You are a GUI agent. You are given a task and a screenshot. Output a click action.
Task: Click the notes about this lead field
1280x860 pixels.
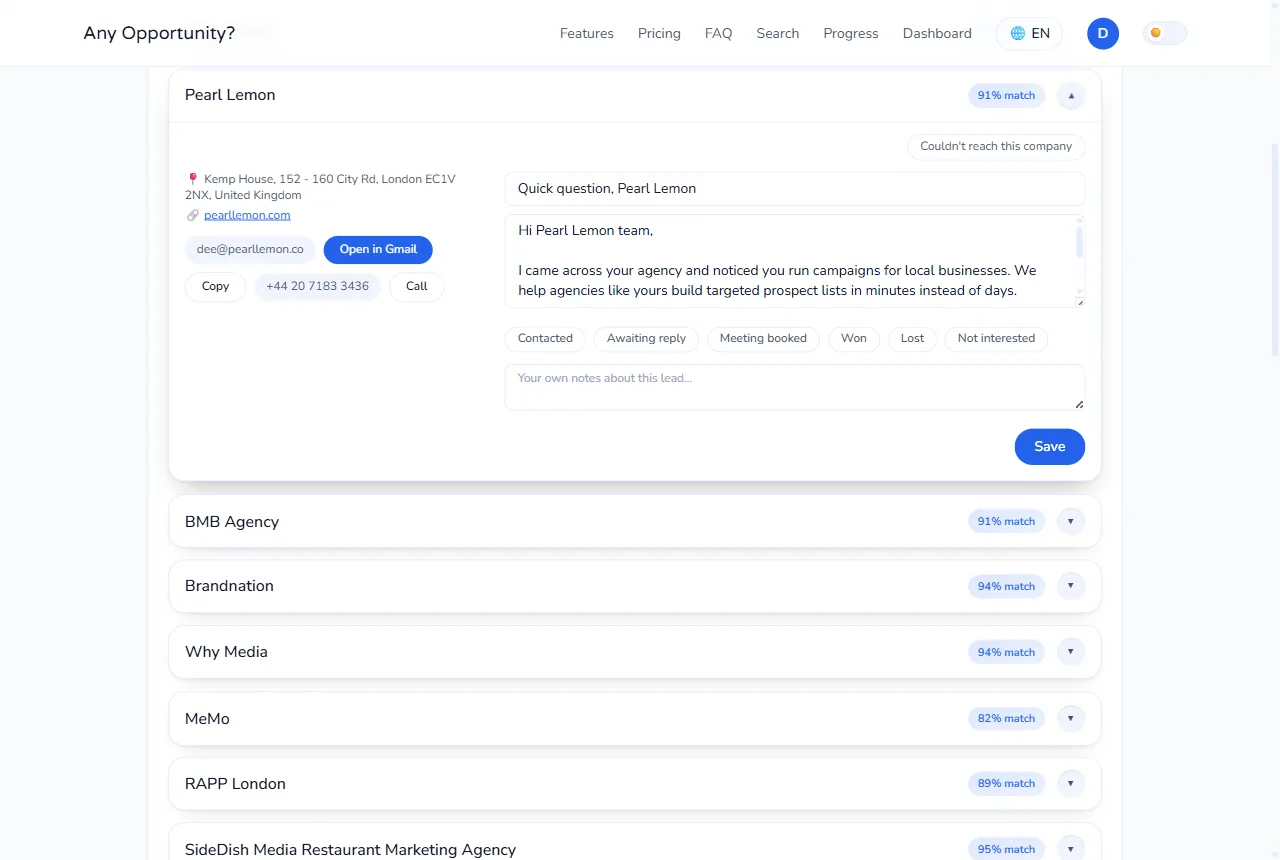pyautogui.click(x=795, y=387)
